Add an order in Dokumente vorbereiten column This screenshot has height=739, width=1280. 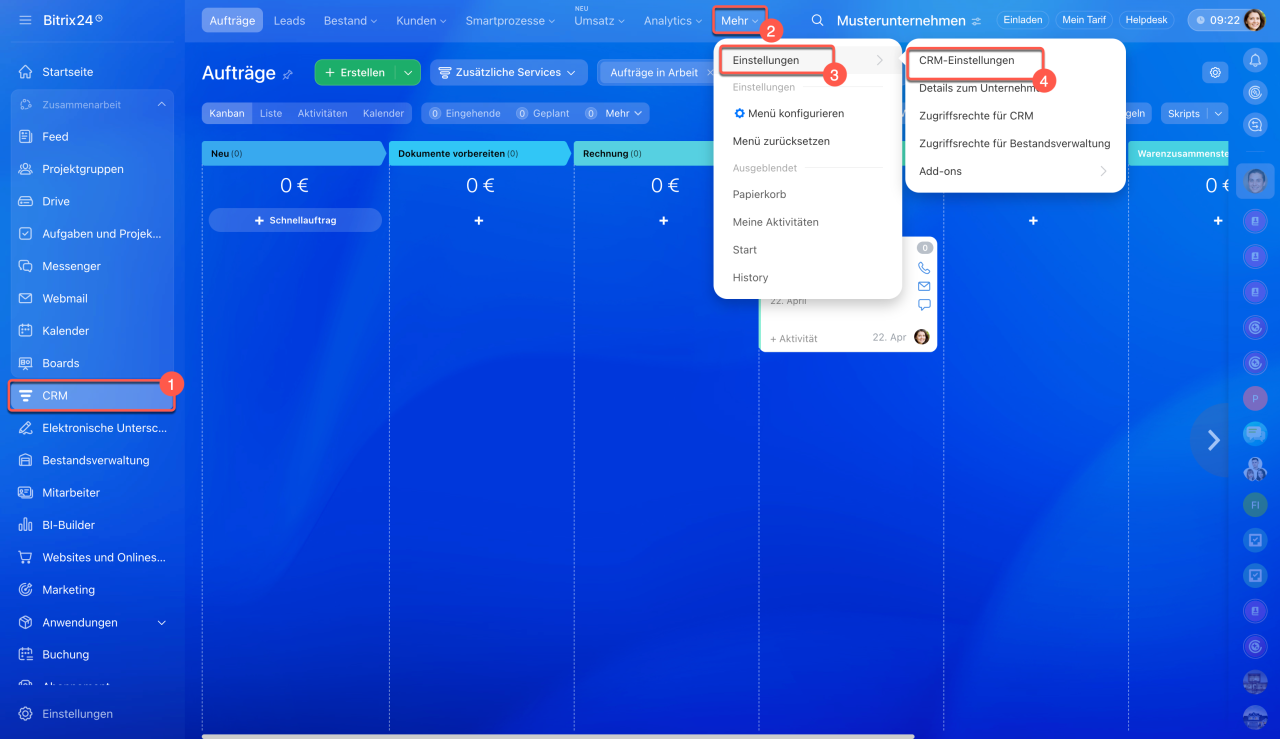tap(479, 220)
